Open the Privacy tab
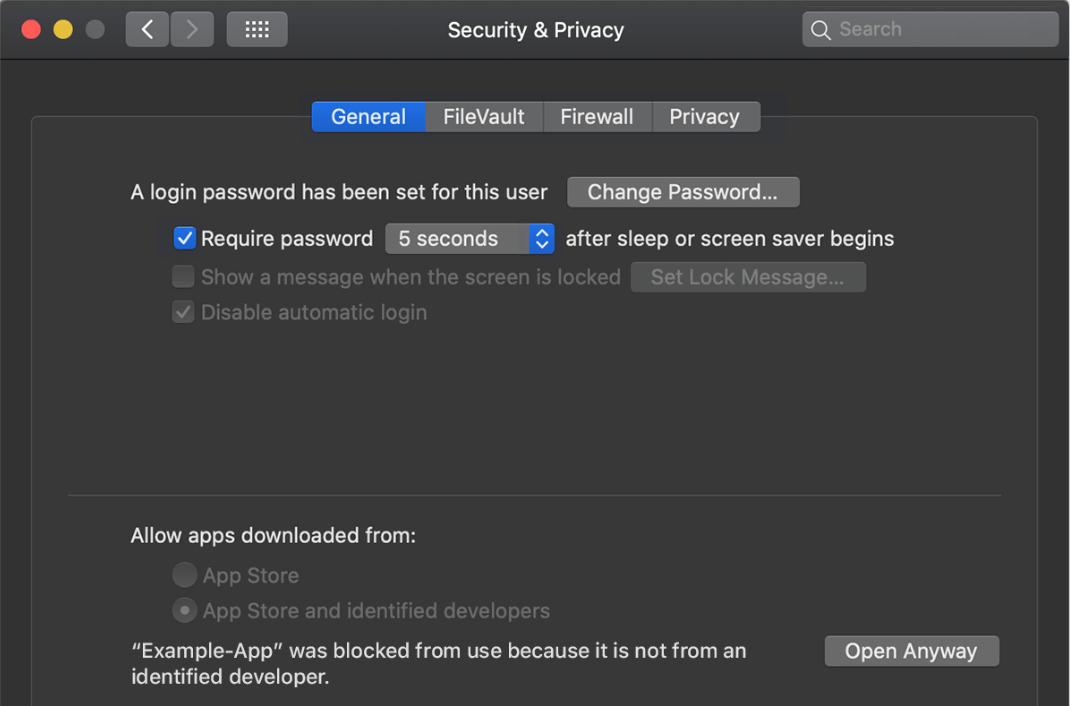Viewport: 1070px width, 706px height. (x=706, y=116)
